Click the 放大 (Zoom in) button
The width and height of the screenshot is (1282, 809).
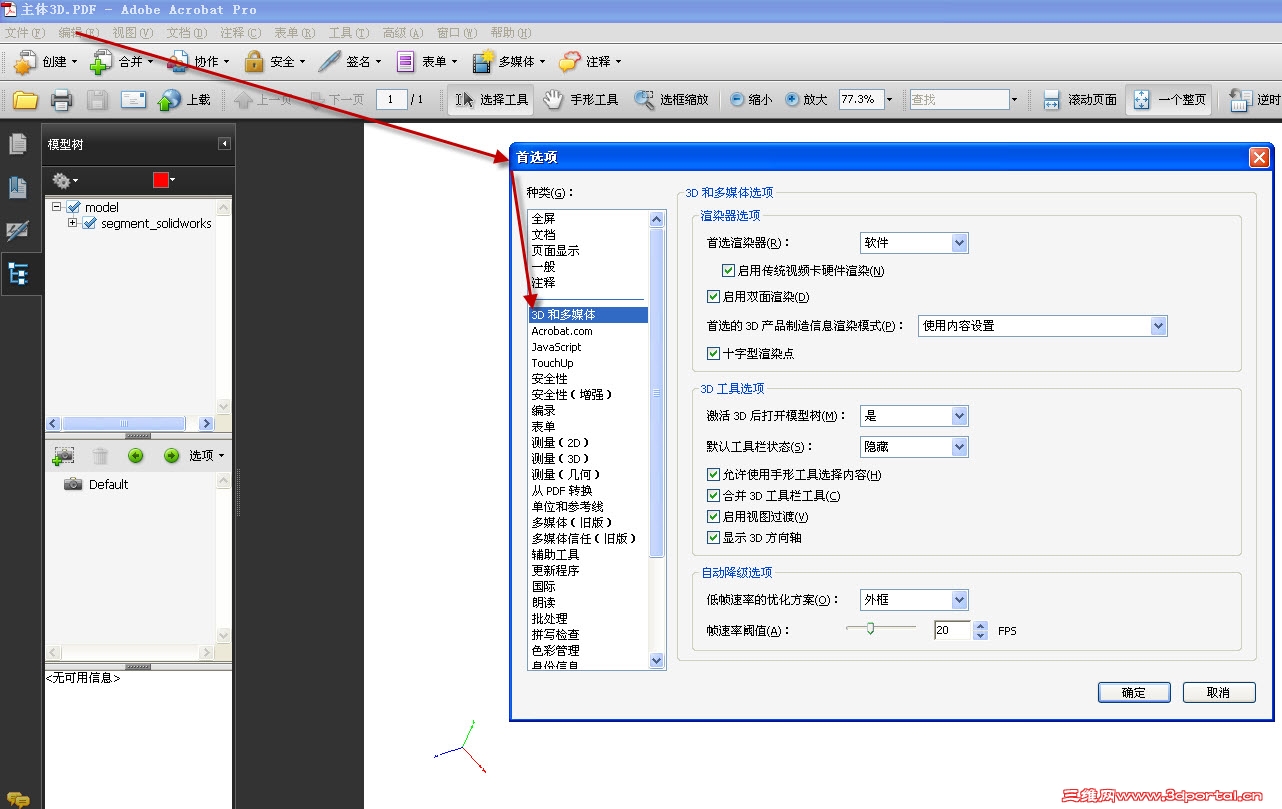(x=806, y=100)
